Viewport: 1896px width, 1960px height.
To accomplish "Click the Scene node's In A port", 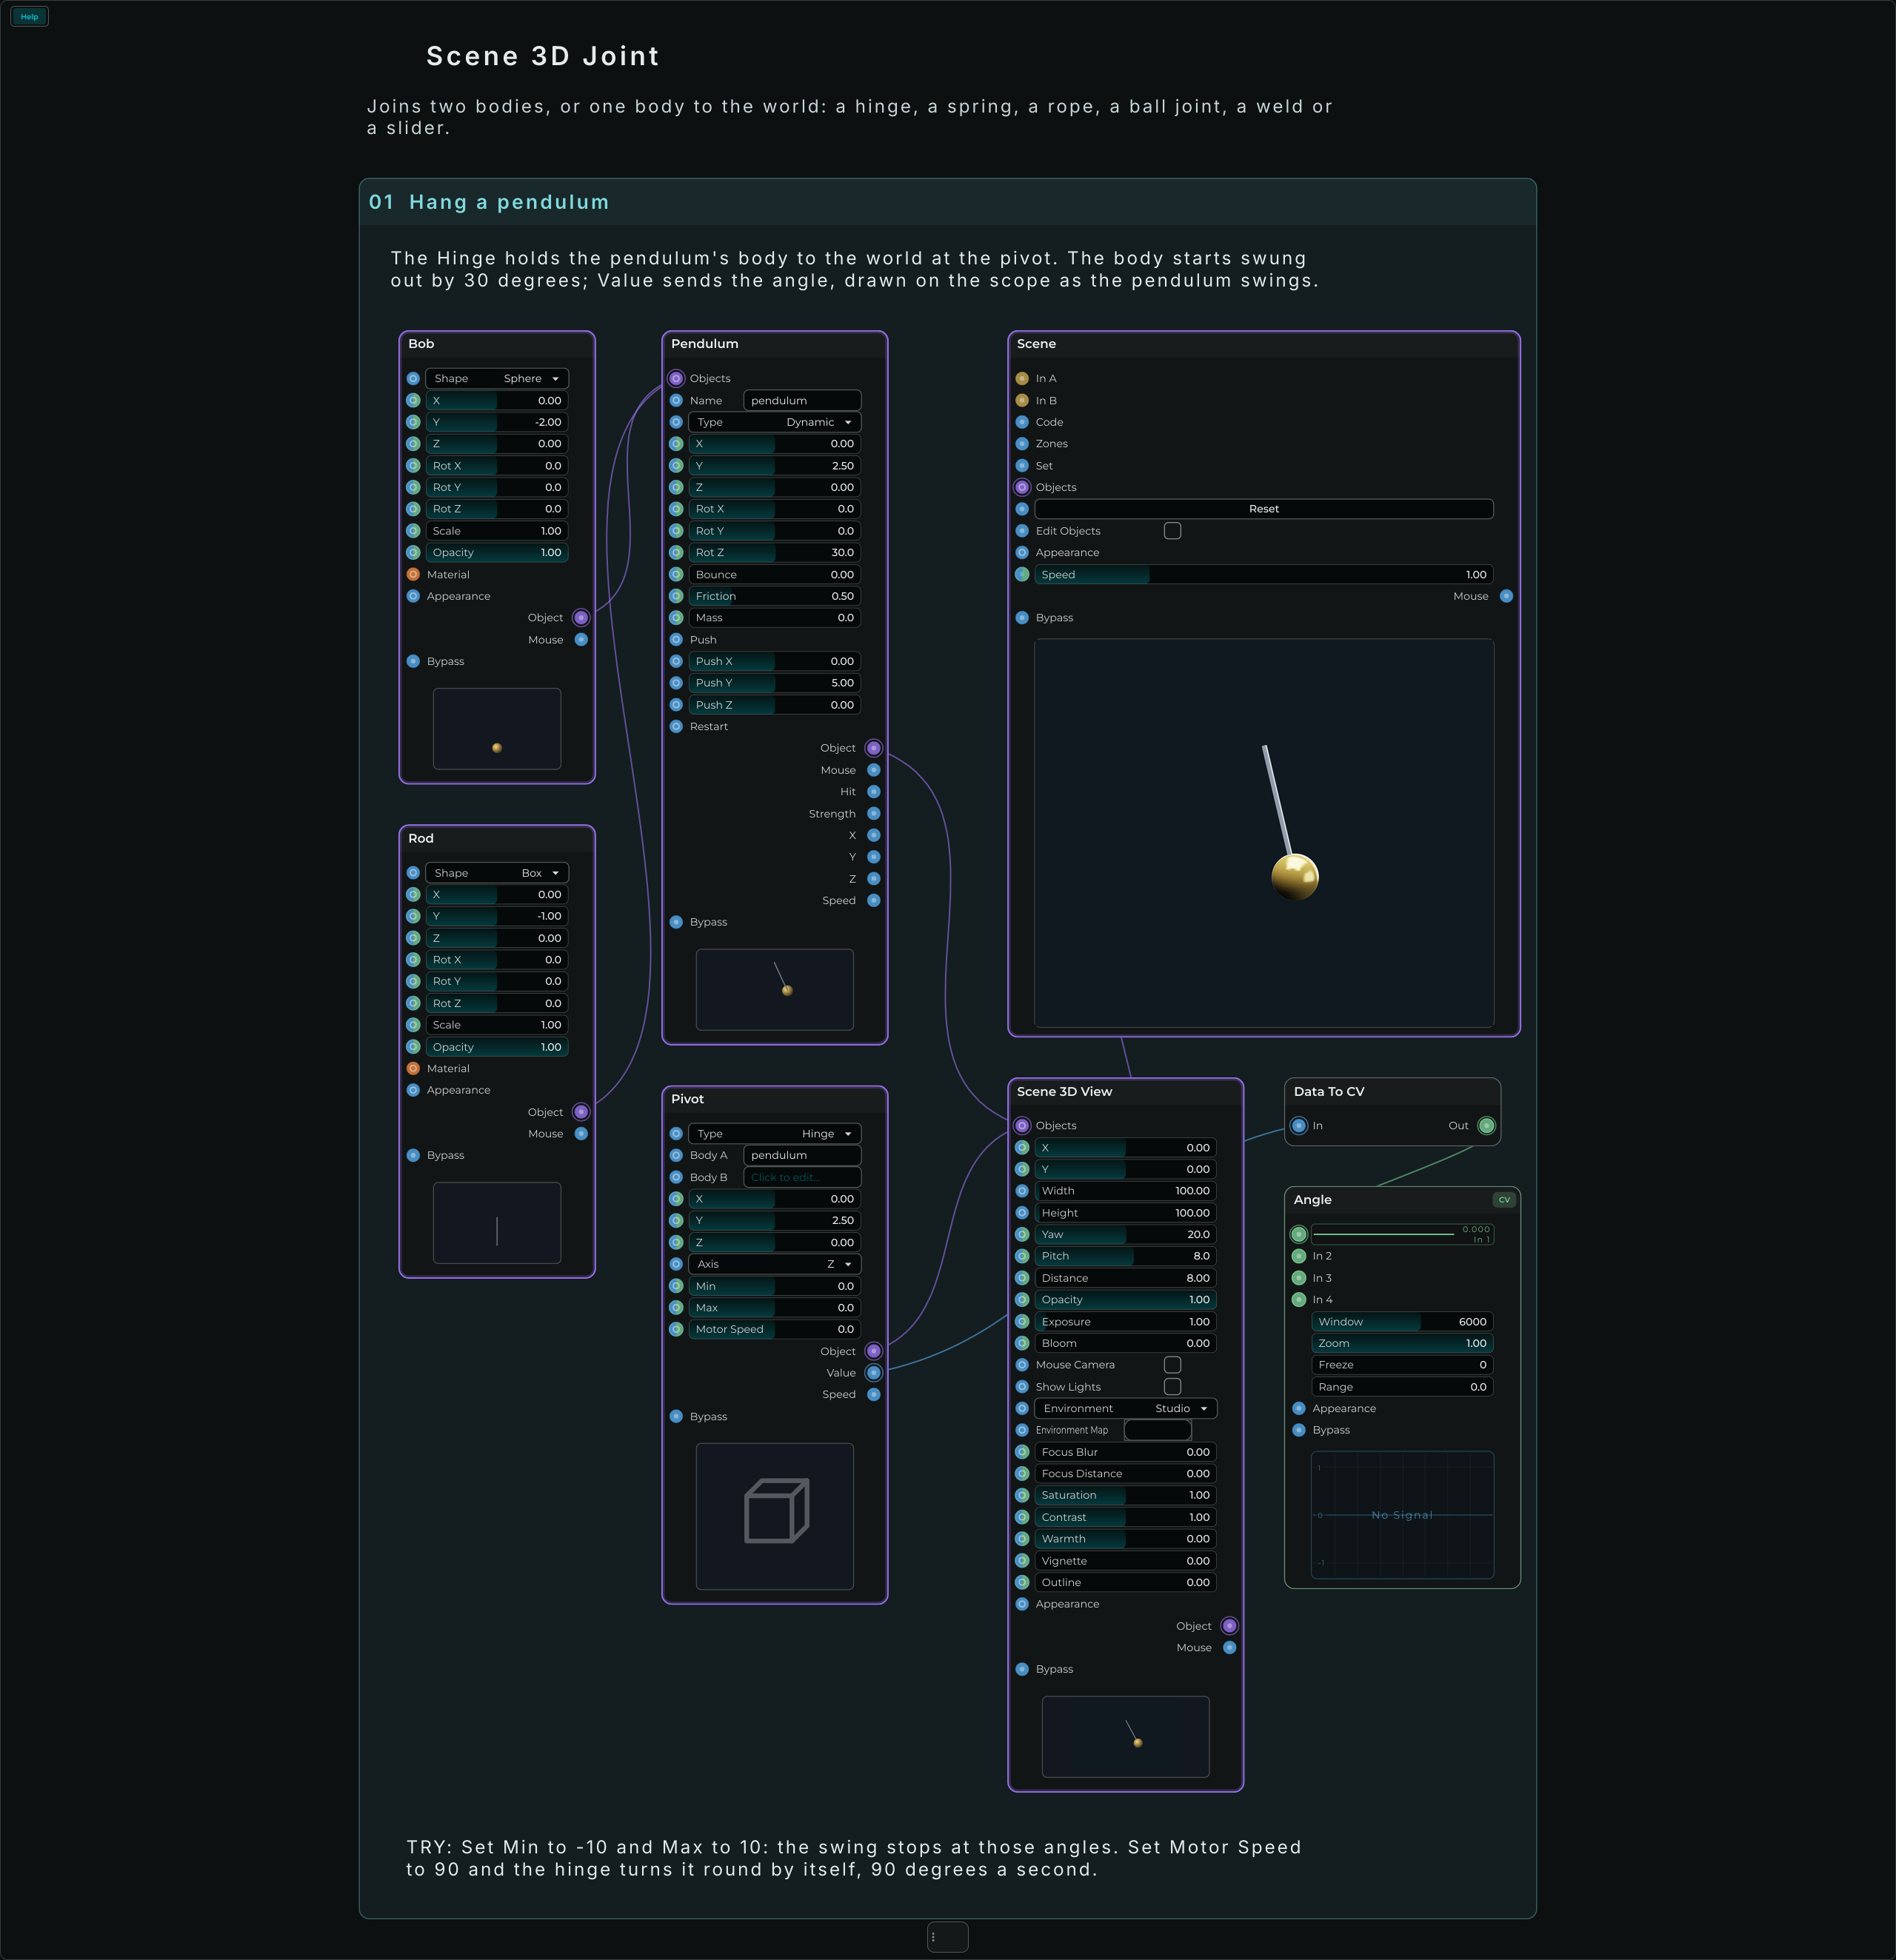I will point(1022,378).
